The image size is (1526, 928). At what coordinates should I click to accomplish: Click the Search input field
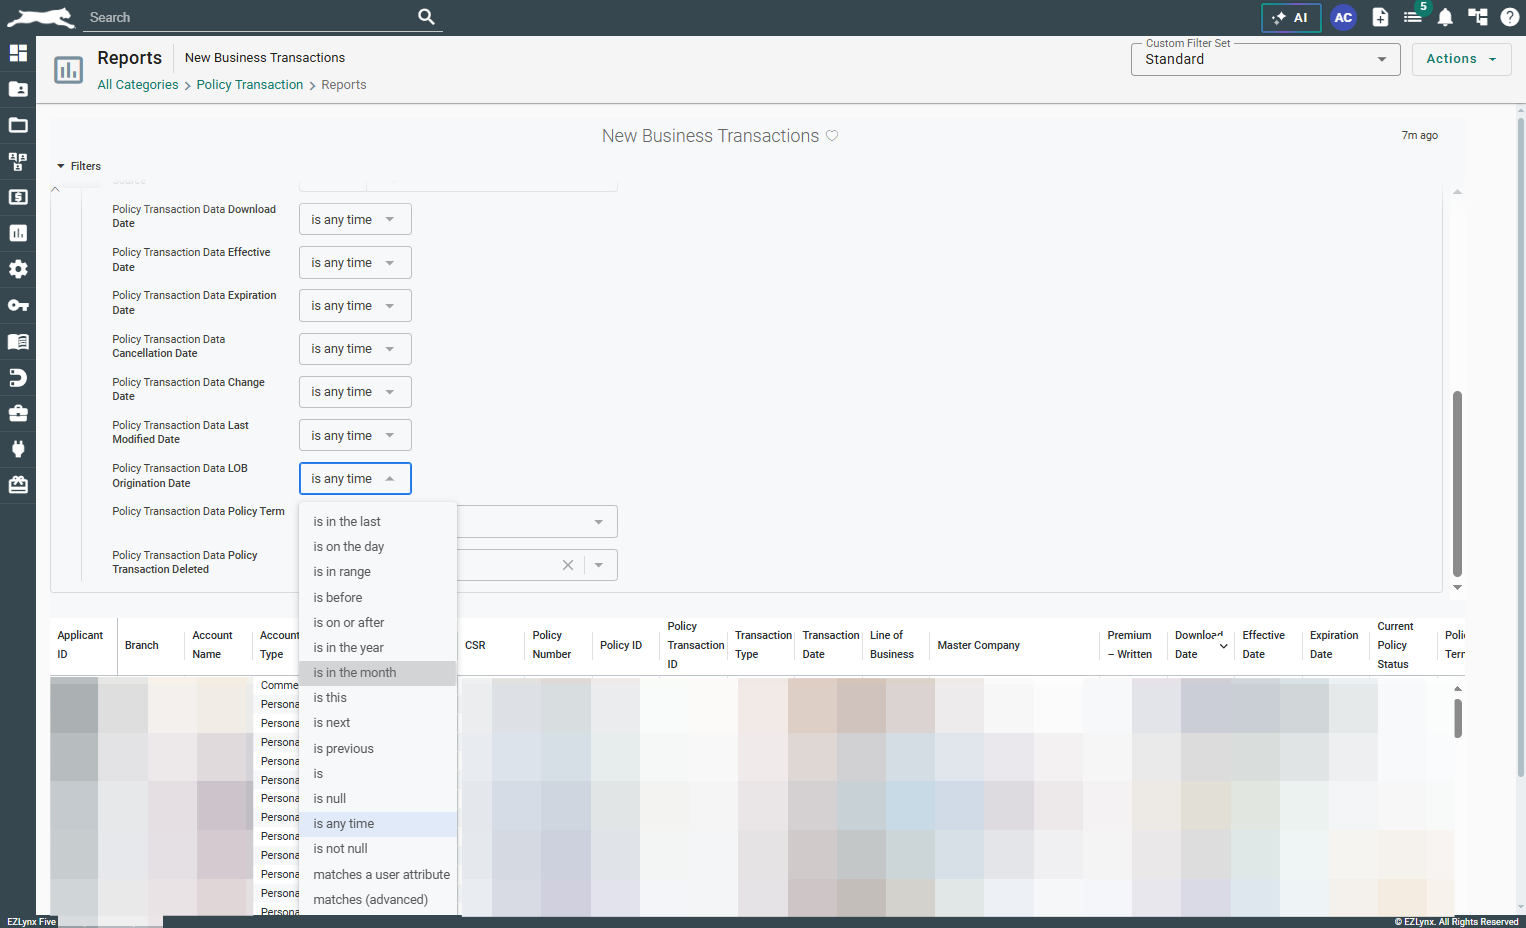(x=250, y=17)
